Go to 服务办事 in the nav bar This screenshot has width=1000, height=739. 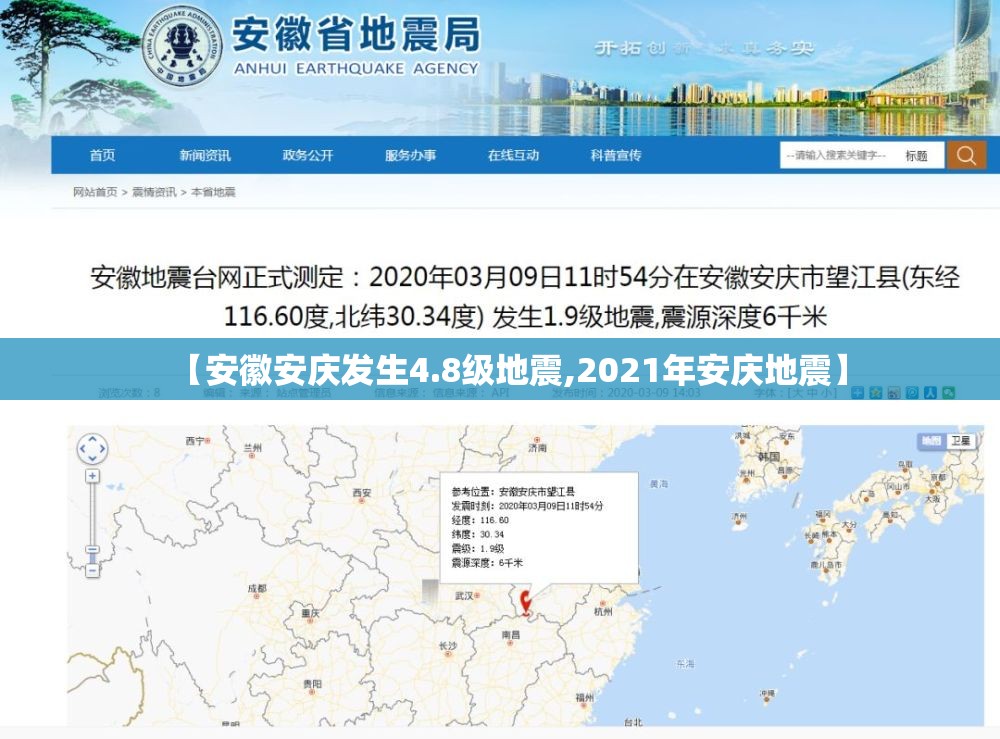[410, 155]
